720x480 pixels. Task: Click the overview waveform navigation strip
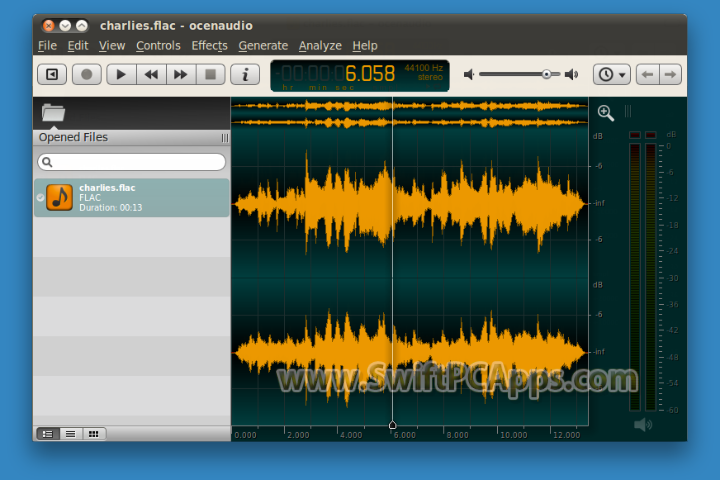tap(410, 114)
